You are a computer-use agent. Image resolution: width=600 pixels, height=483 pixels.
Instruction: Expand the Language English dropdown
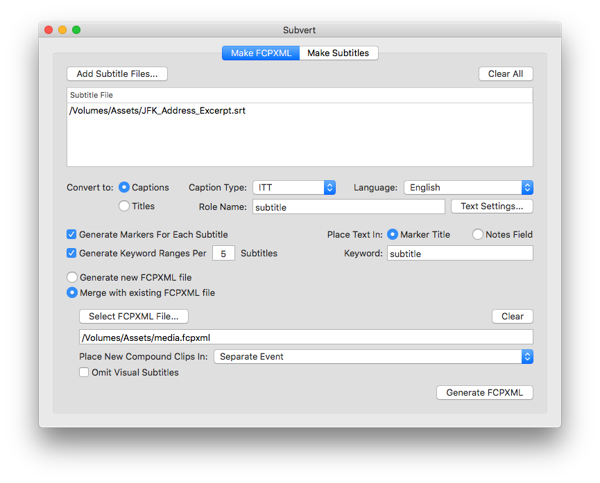pos(467,187)
